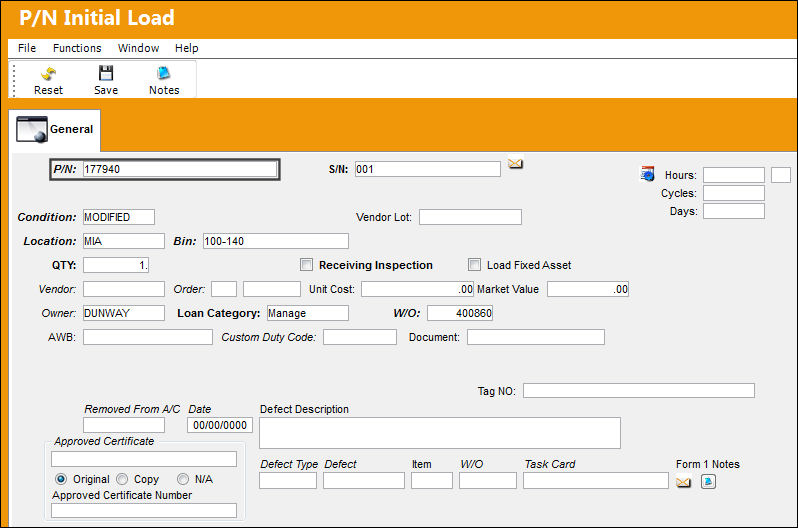Select the Copy radio button
This screenshot has width=798, height=528.
[122, 479]
